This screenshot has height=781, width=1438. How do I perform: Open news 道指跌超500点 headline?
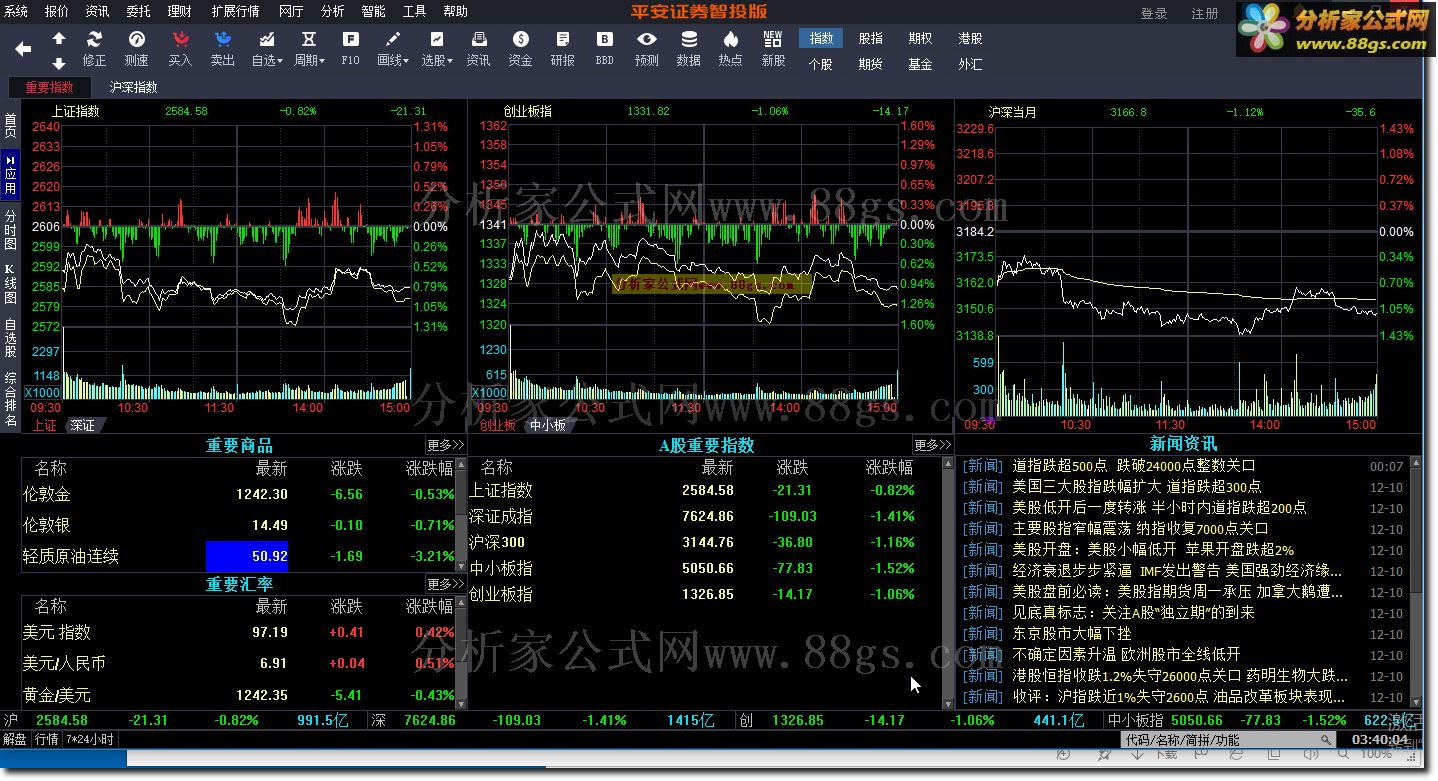pos(1134,465)
